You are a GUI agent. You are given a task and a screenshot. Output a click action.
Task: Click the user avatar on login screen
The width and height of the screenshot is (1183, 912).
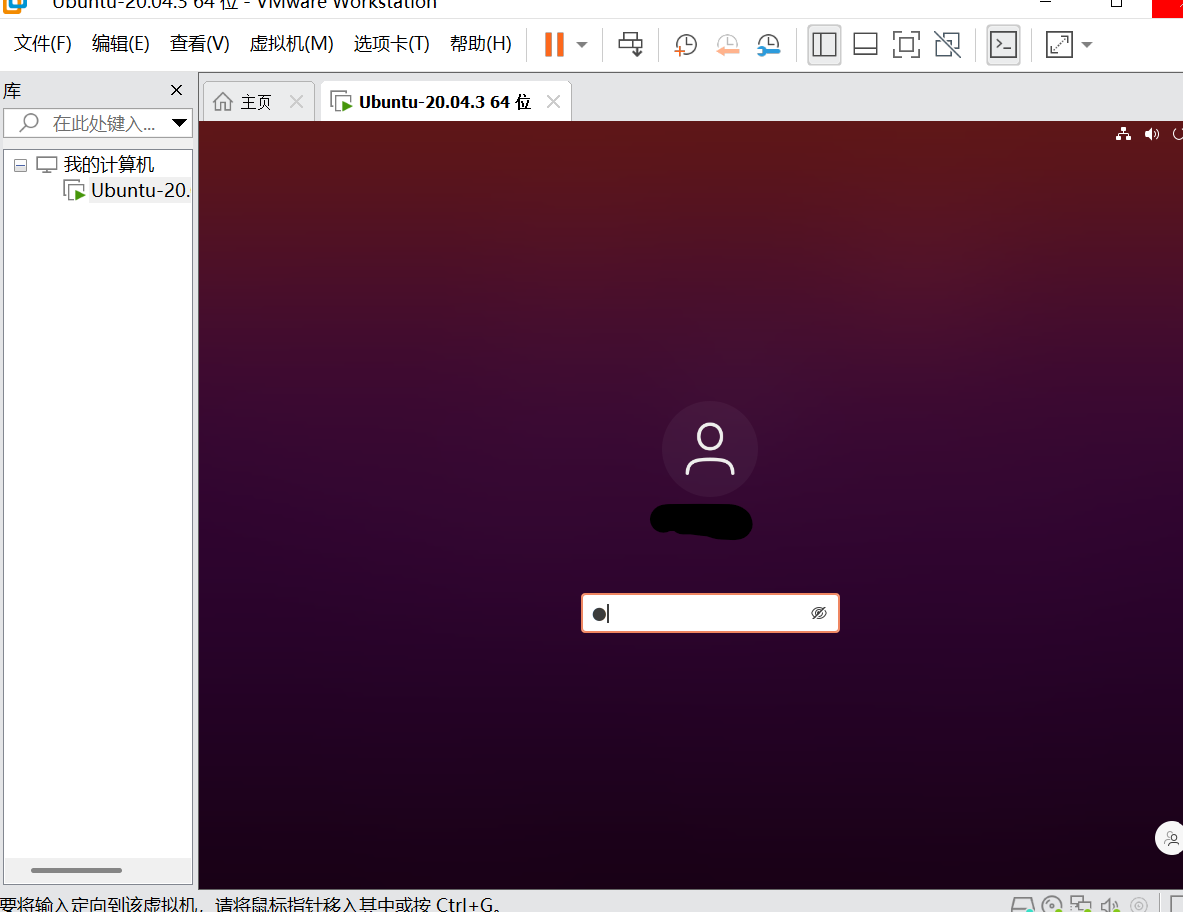coord(710,449)
